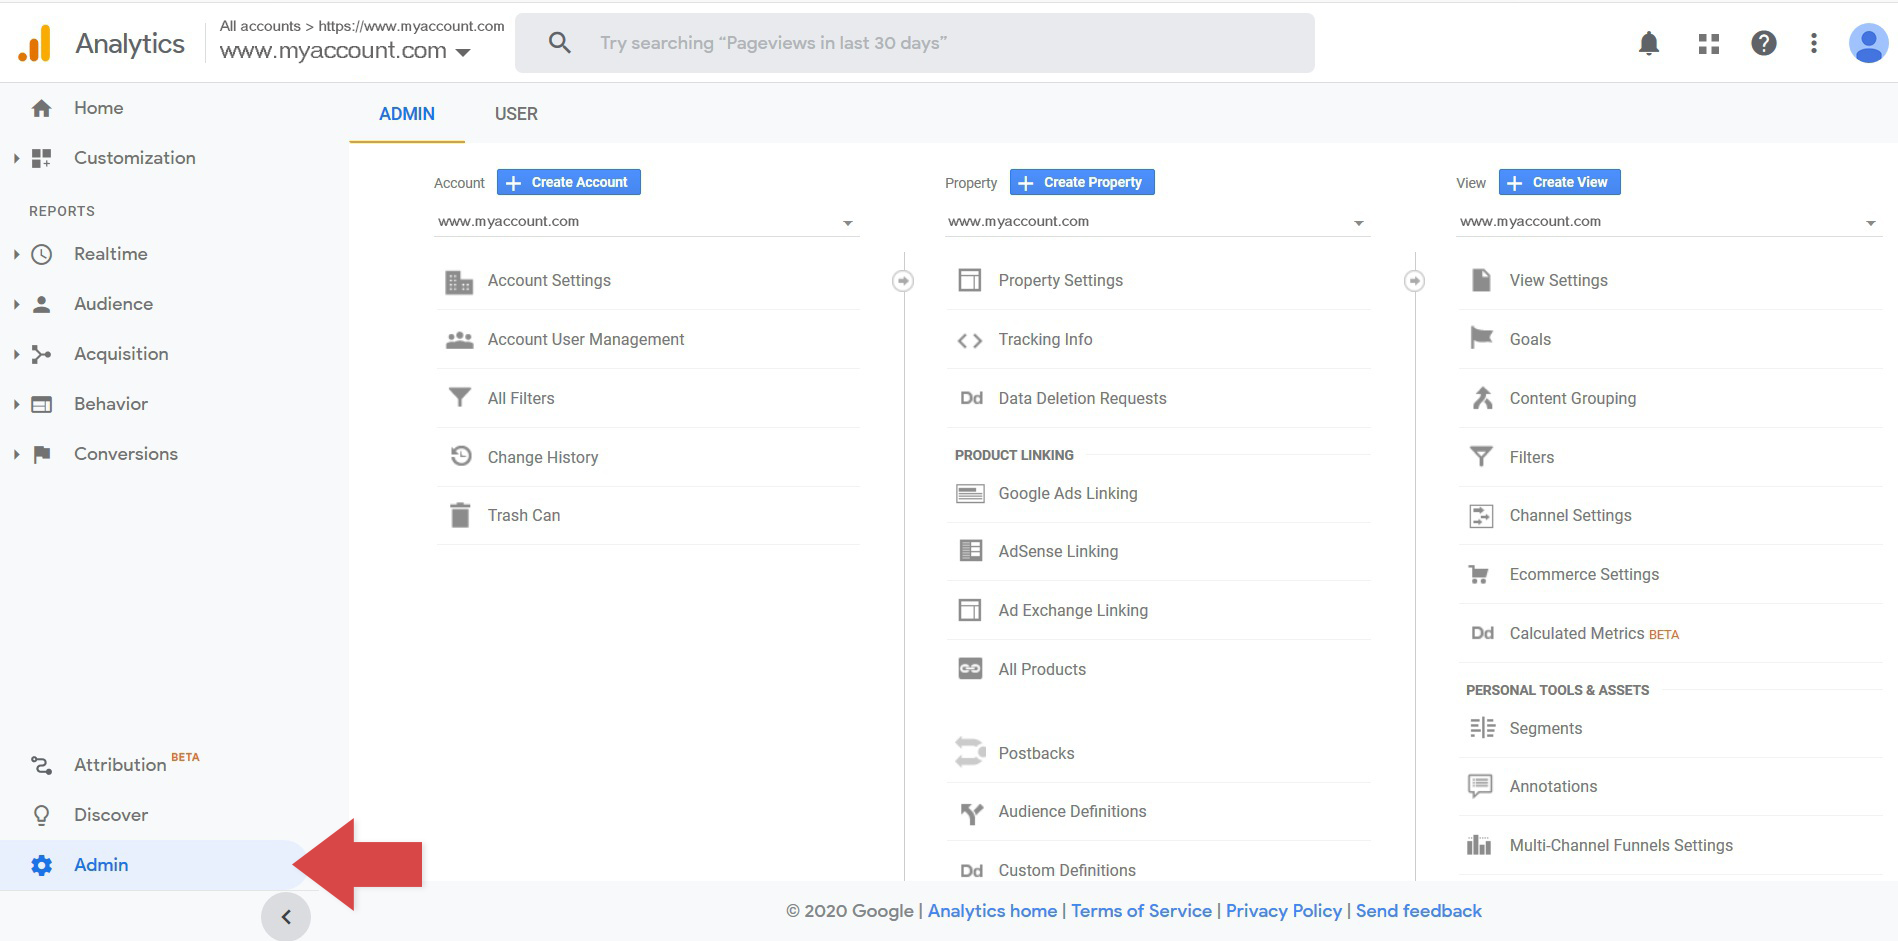The width and height of the screenshot is (1898, 941).
Task: Click the All Products link icon
Action: (970, 669)
